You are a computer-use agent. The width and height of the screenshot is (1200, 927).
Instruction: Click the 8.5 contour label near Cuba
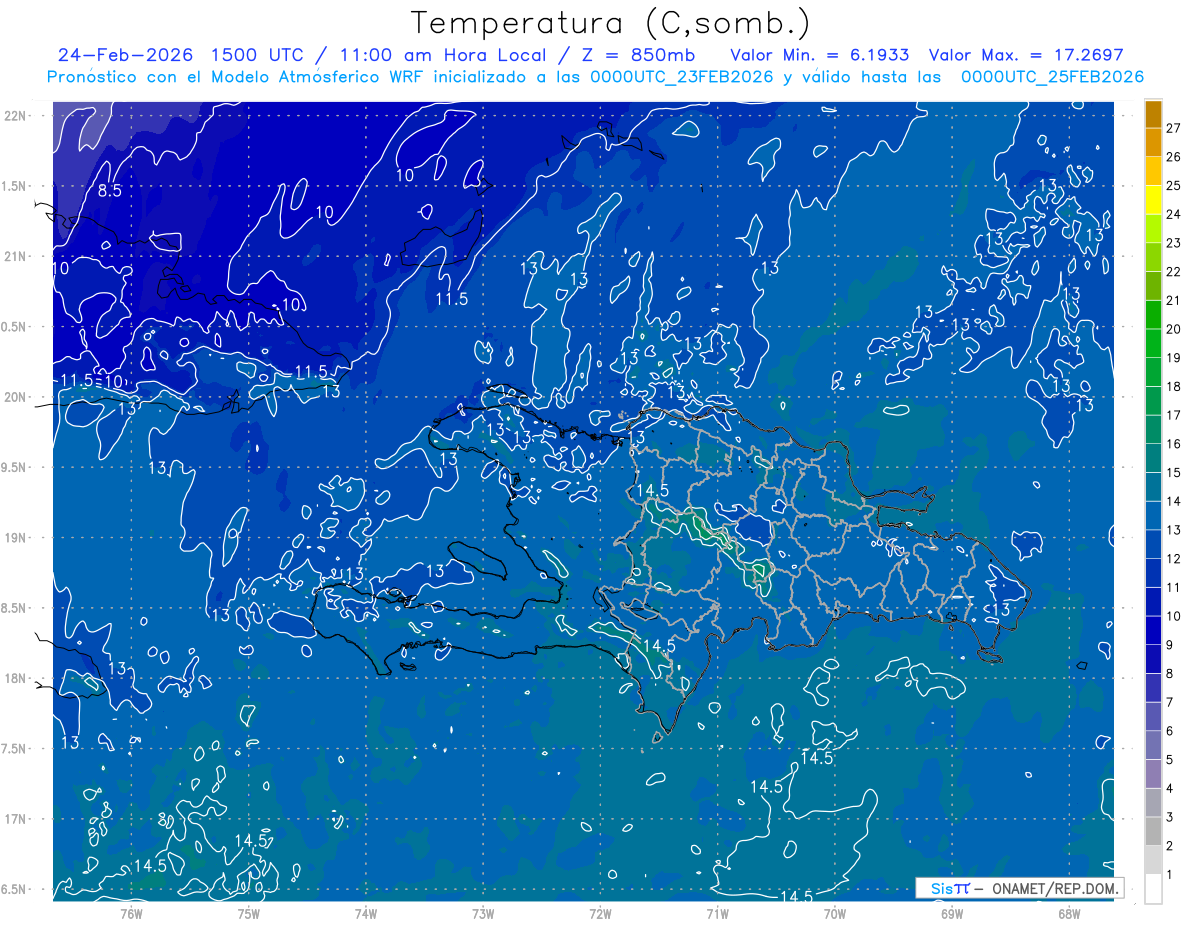coord(109,190)
